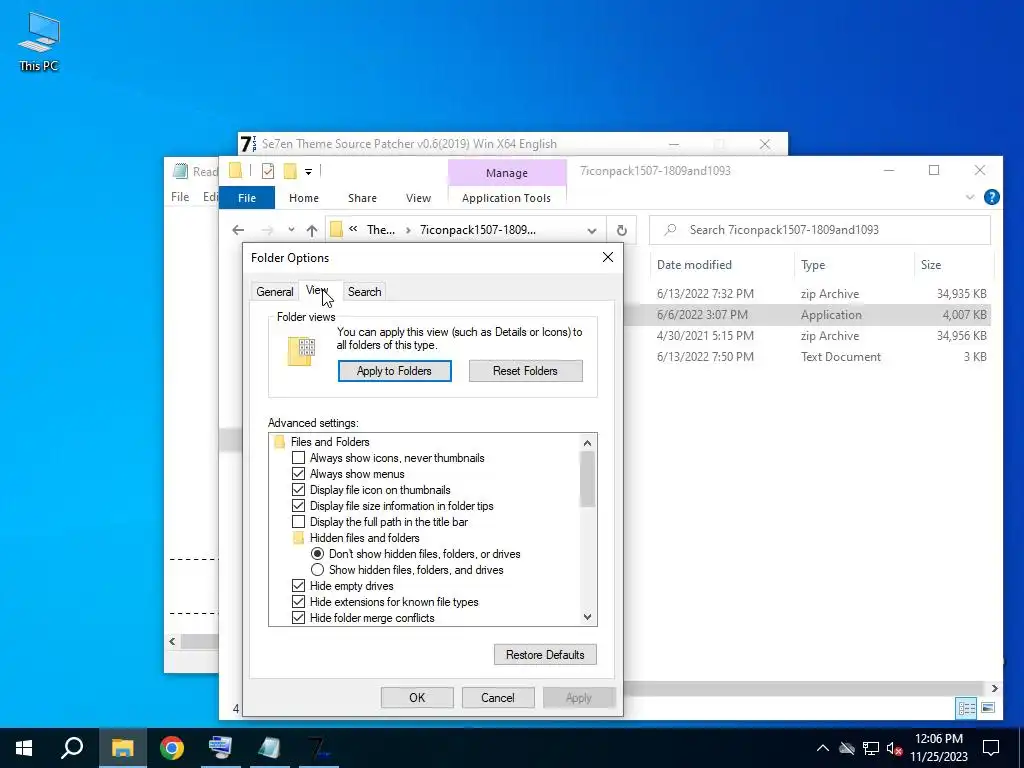Image resolution: width=1024 pixels, height=768 pixels.
Task: Open the Explorer View ribbon tab
Action: coord(418,198)
